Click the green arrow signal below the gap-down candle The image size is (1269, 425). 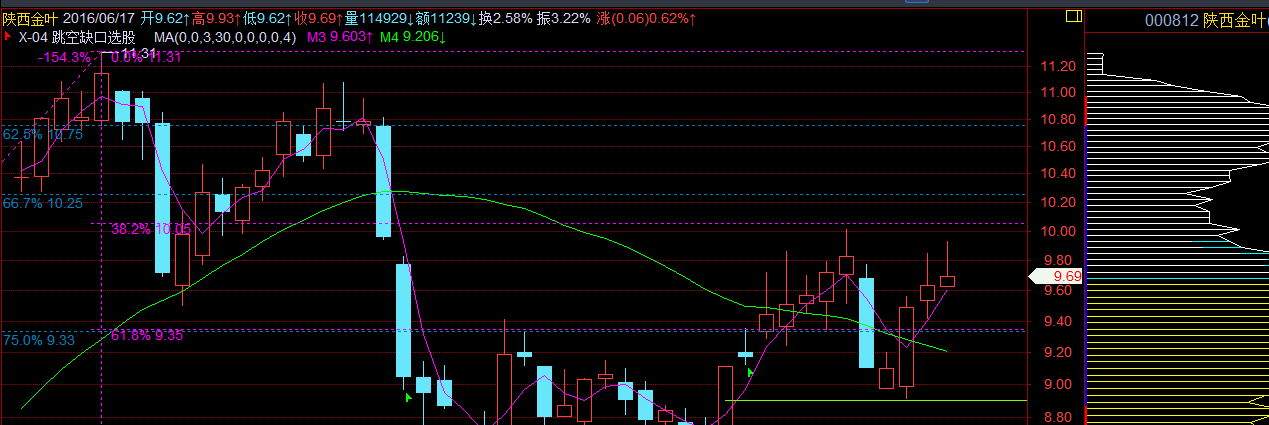(x=407, y=397)
